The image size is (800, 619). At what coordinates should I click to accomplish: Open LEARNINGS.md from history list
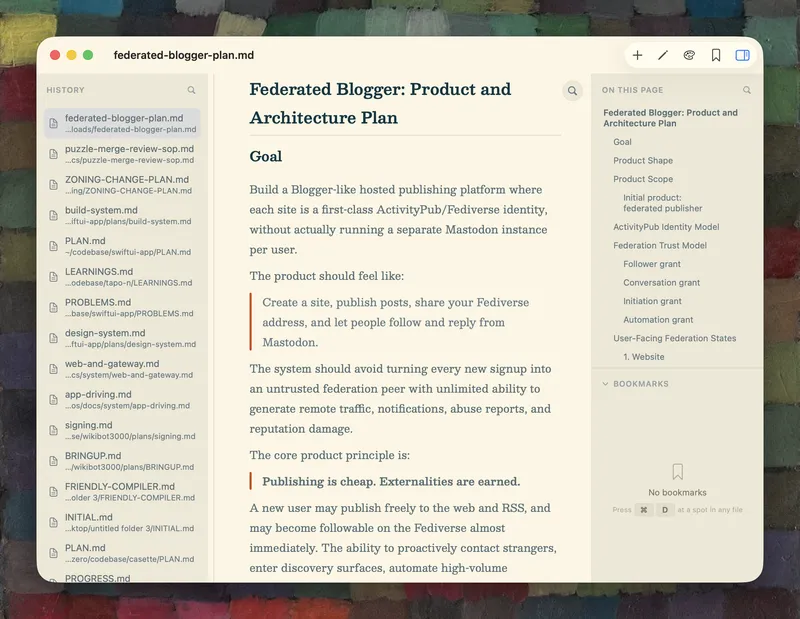point(122,277)
